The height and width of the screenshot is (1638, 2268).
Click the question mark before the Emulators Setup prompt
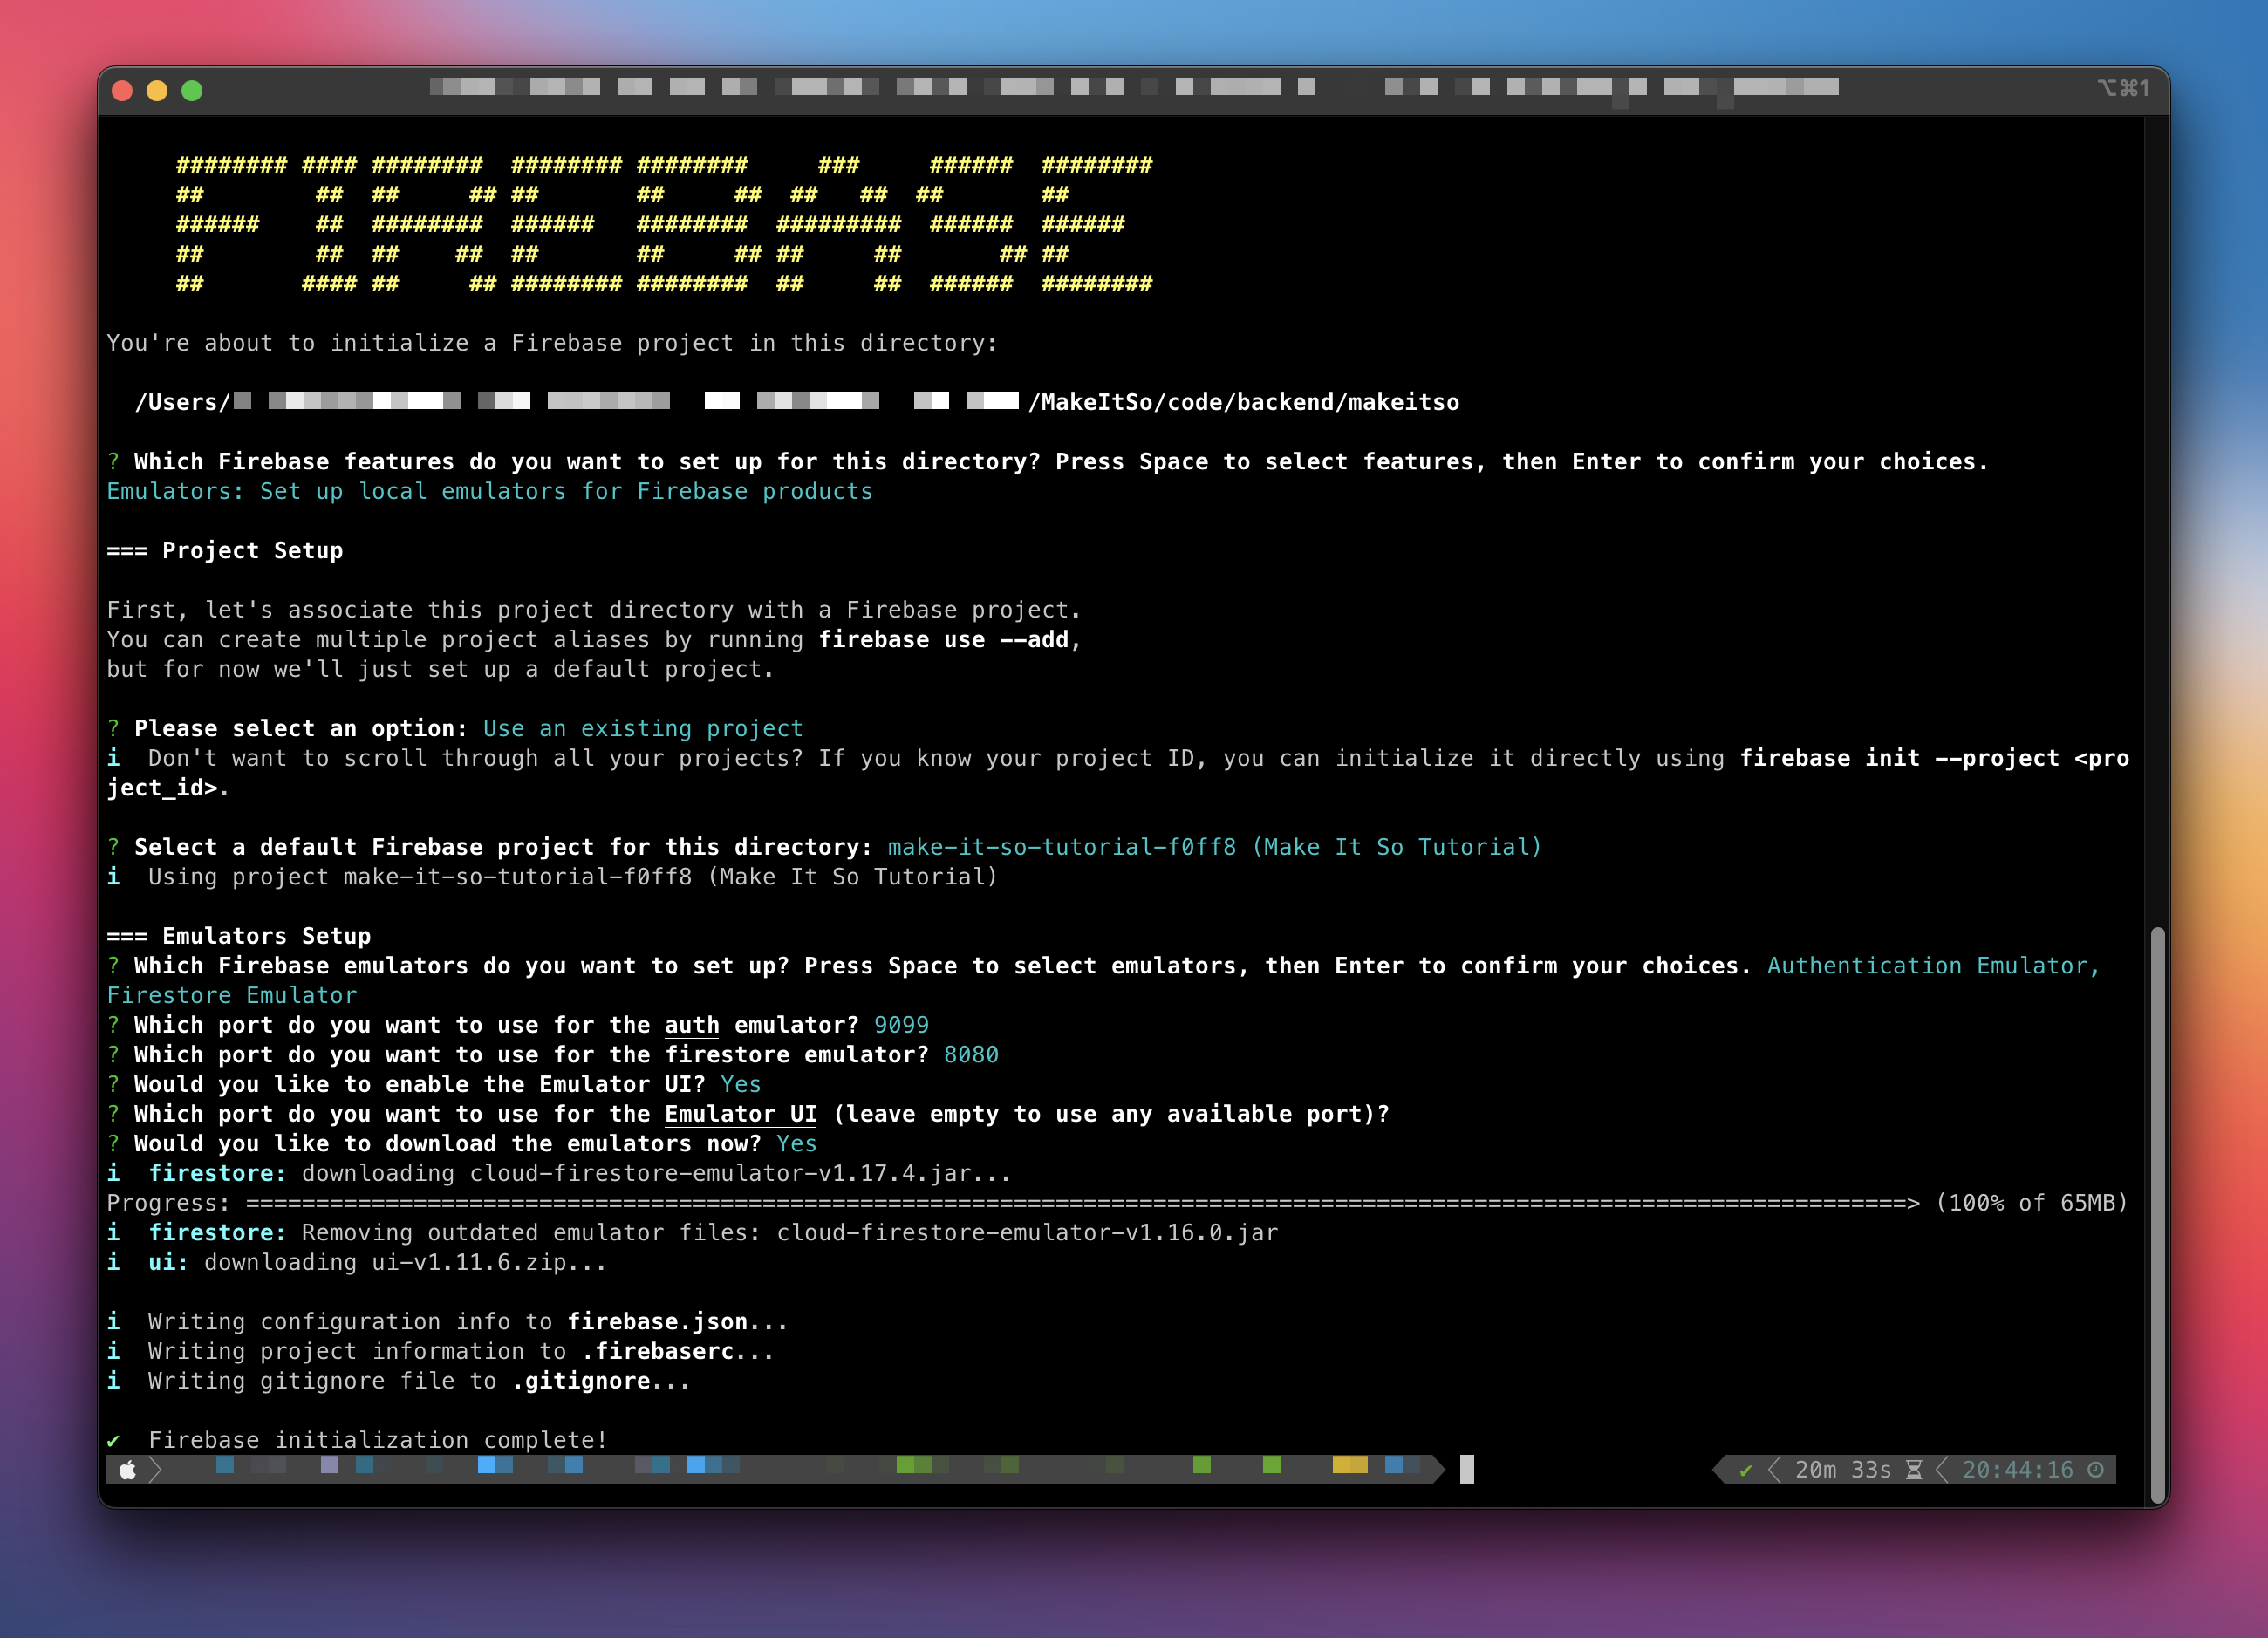[x=113, y=966]
